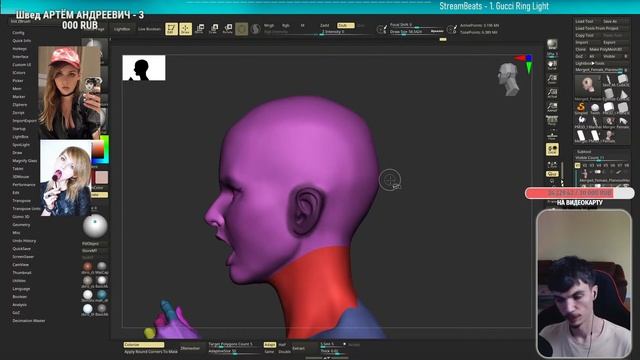Select the Zoom canvas icon
The image size is (640, 360).
tap(552, 80)
